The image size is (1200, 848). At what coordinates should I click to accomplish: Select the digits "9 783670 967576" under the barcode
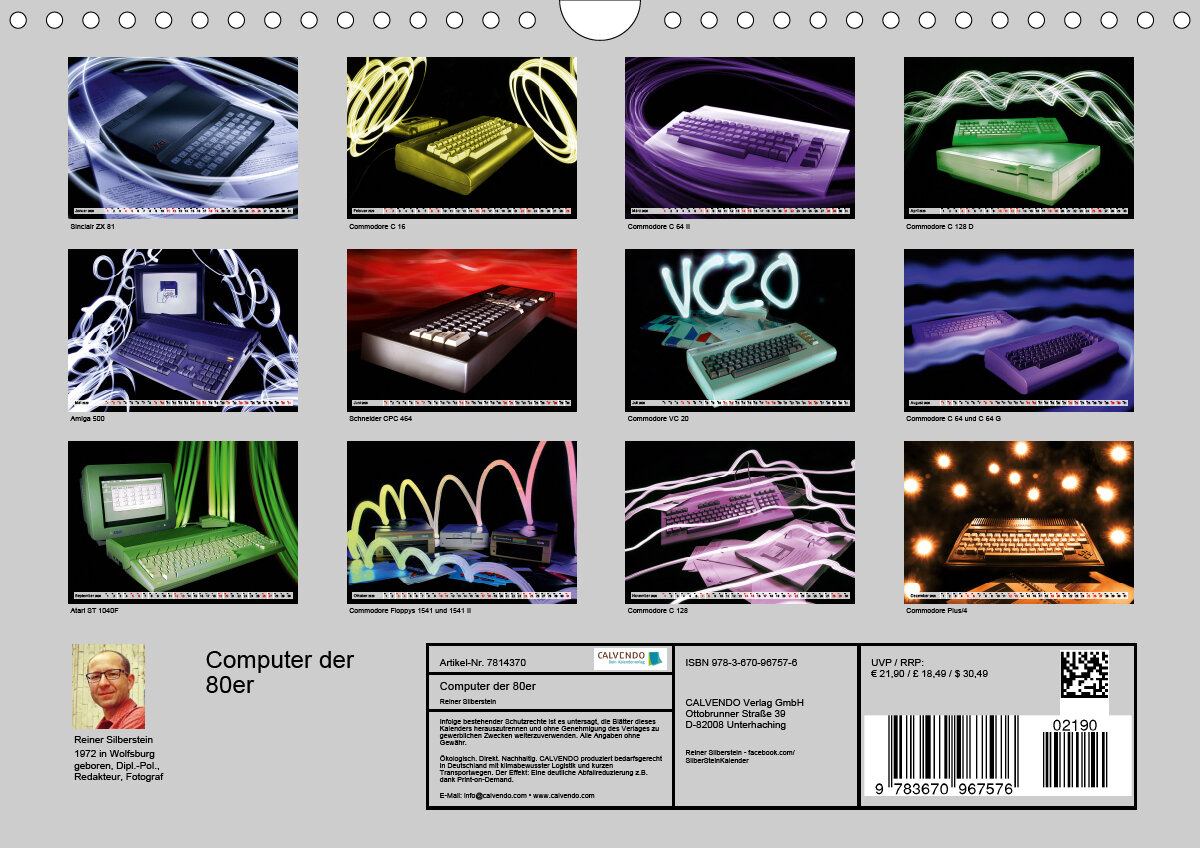945,788
